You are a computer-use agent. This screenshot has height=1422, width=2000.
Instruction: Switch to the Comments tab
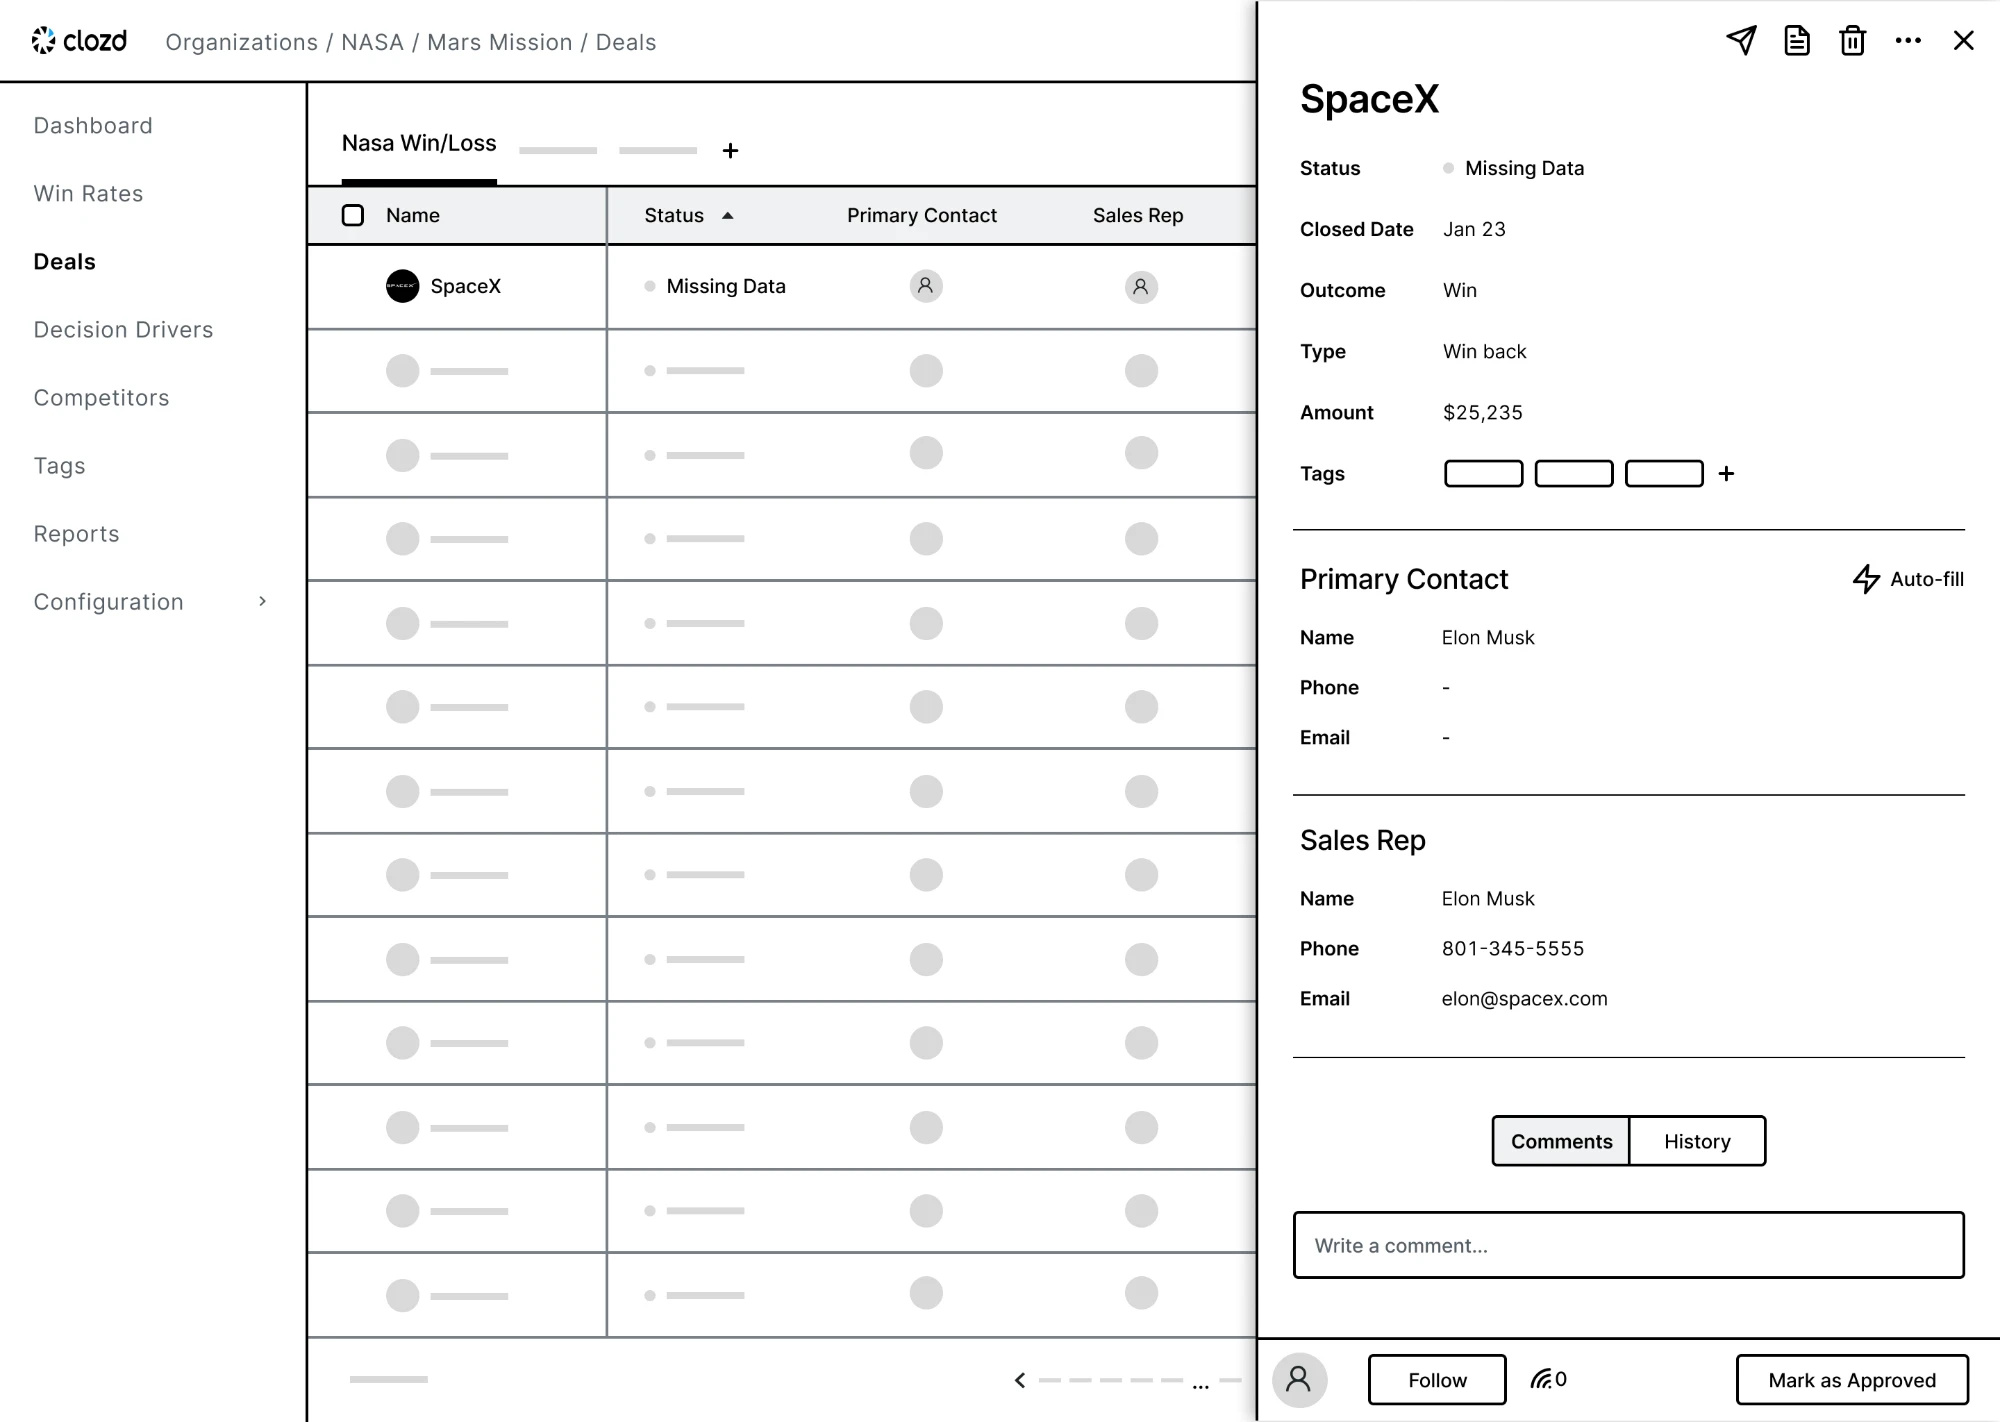pos(1561,1141)
